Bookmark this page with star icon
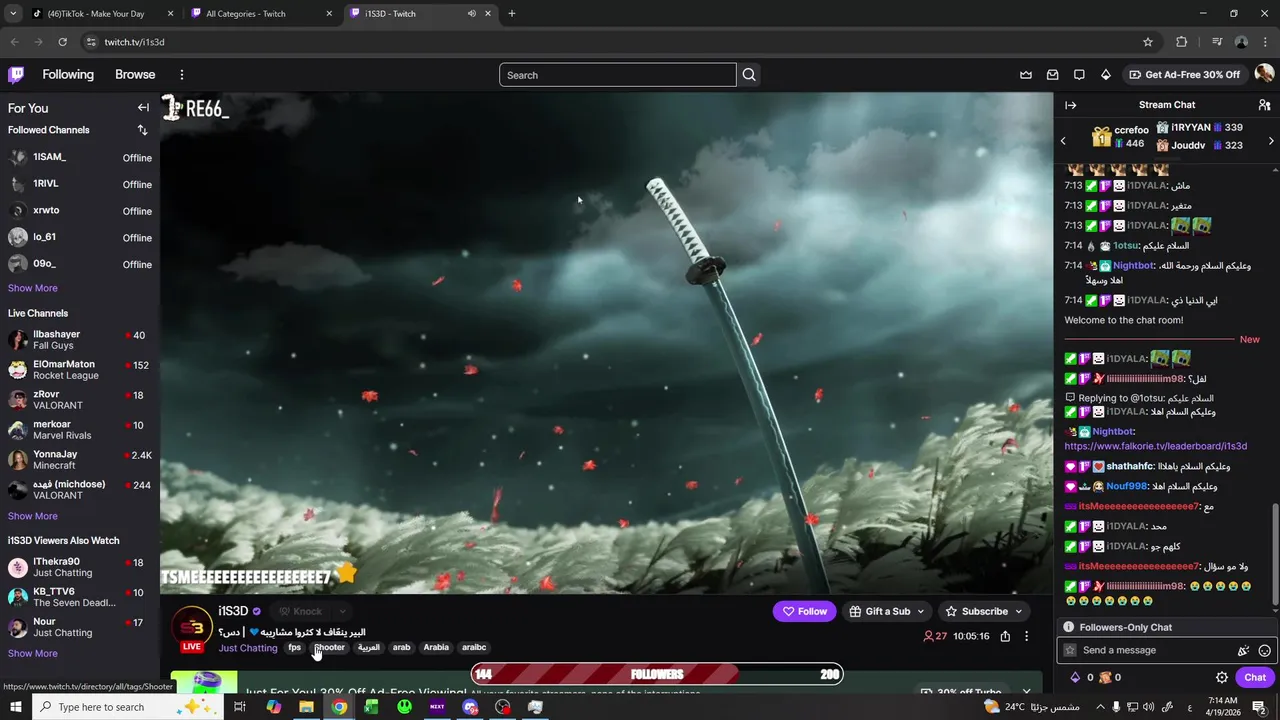 coord(1148,42)
